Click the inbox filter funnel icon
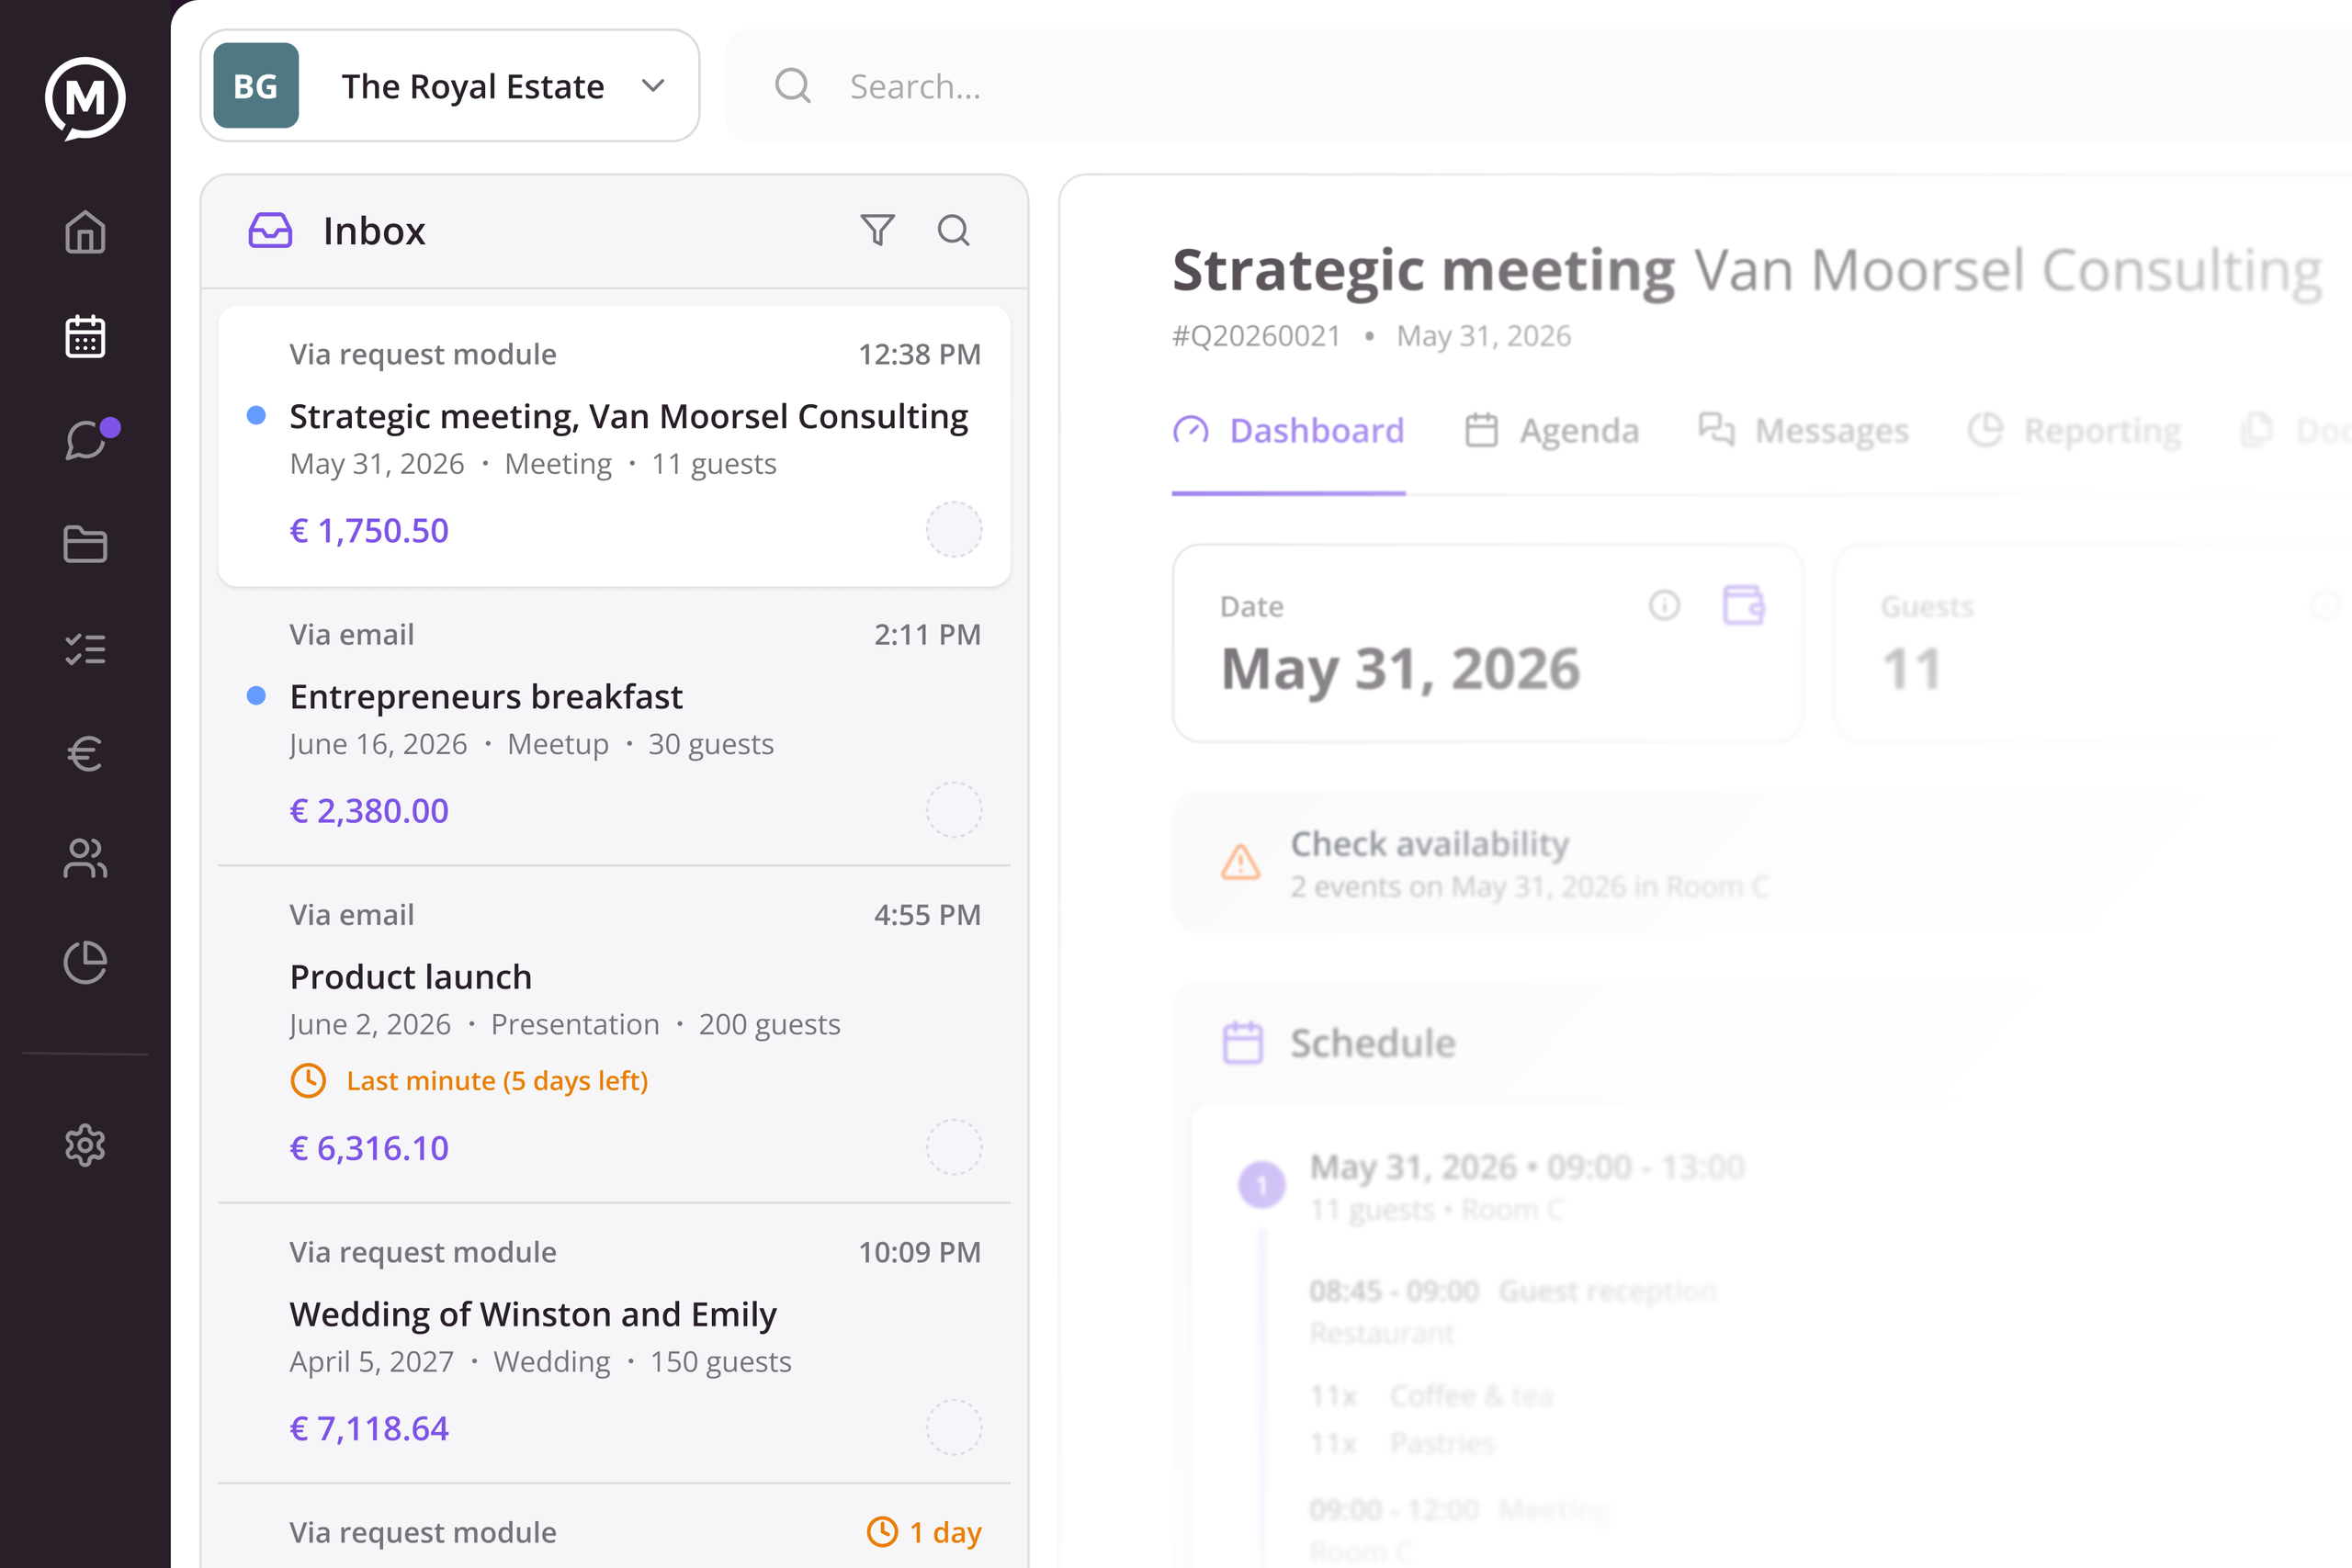 [877, 230]
